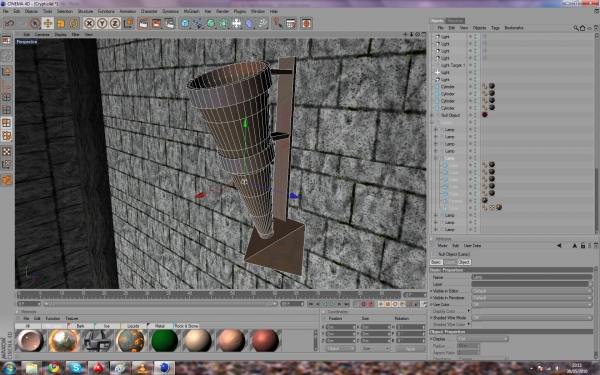Click the home icon in Objects panel
The height and width of the screenshot is (375, 600).
pyautogui.click(x=582, y=28)
